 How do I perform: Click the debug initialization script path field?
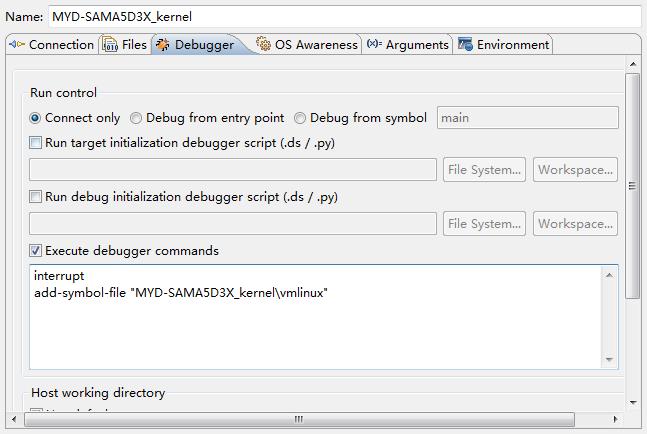point(233,224)
